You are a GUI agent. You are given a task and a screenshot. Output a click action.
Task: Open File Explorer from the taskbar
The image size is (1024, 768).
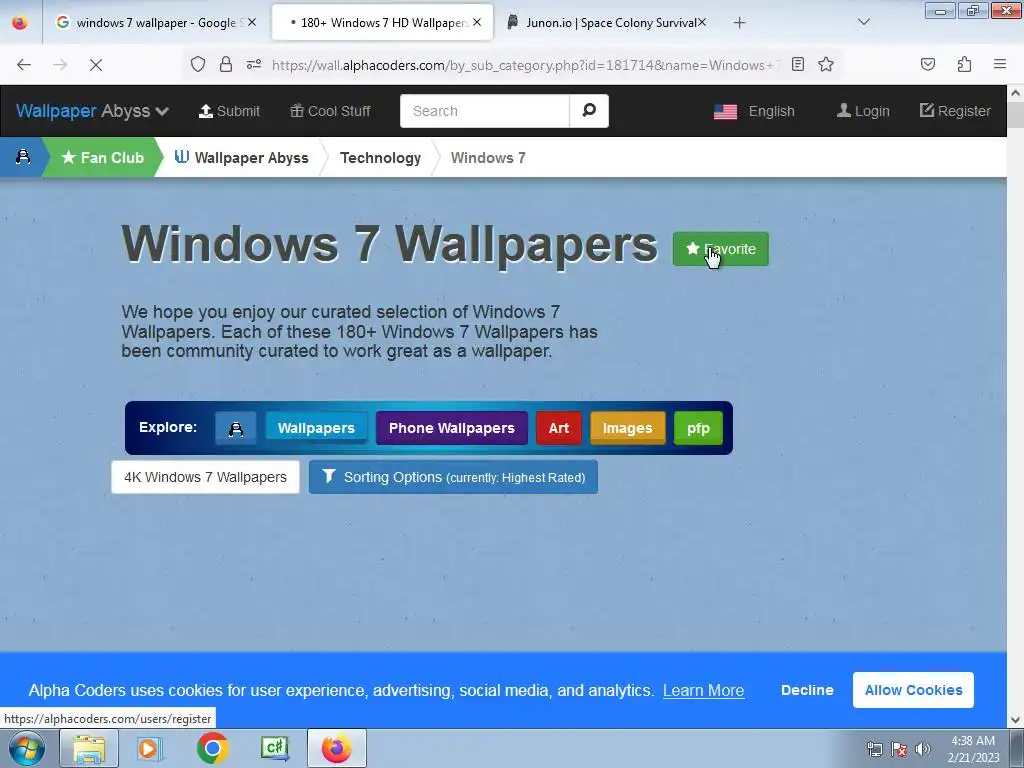[89, 748]
